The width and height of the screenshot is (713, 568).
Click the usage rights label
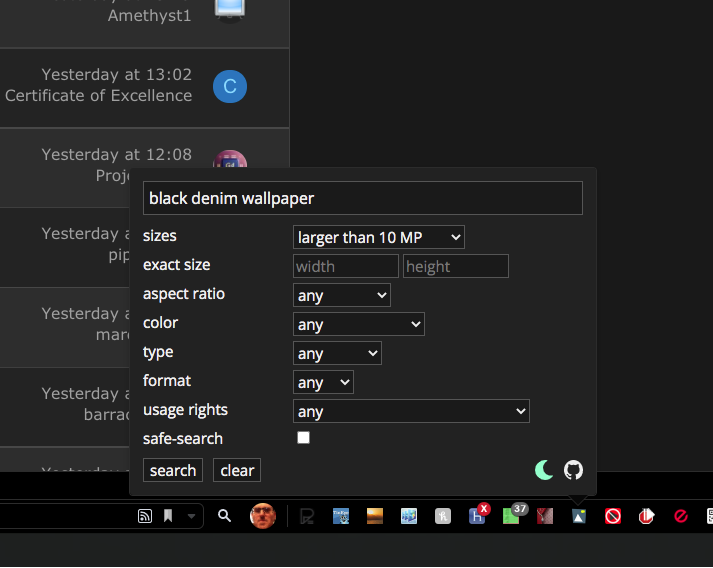click(x=185, y=410)
